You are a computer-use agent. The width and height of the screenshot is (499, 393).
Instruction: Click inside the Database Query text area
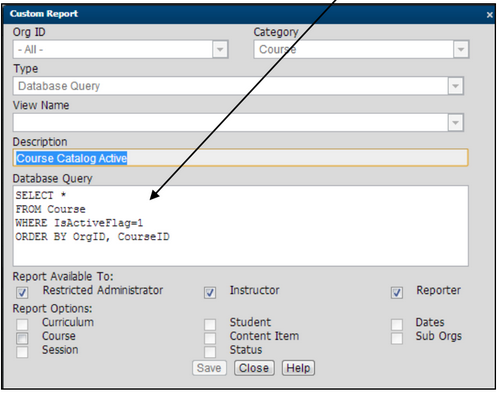point(240,226)
